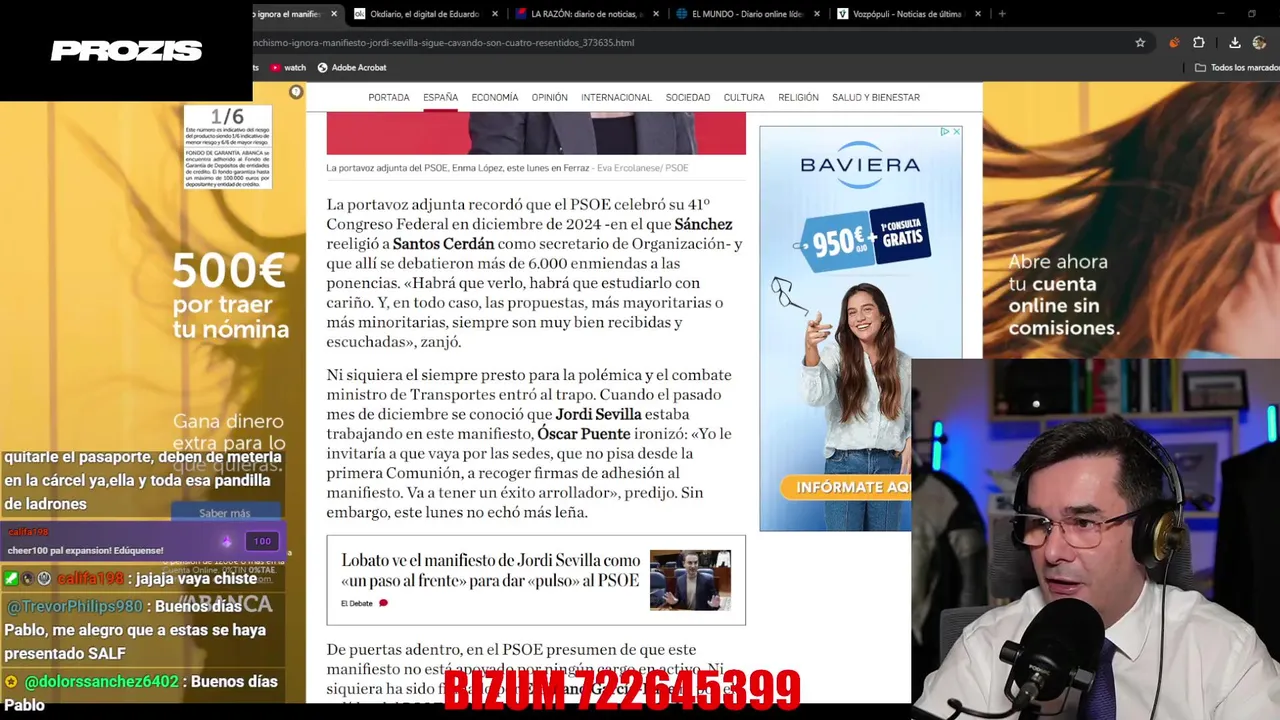
Task: Close the Vozpópuli tab
Action: pos(978,14)
